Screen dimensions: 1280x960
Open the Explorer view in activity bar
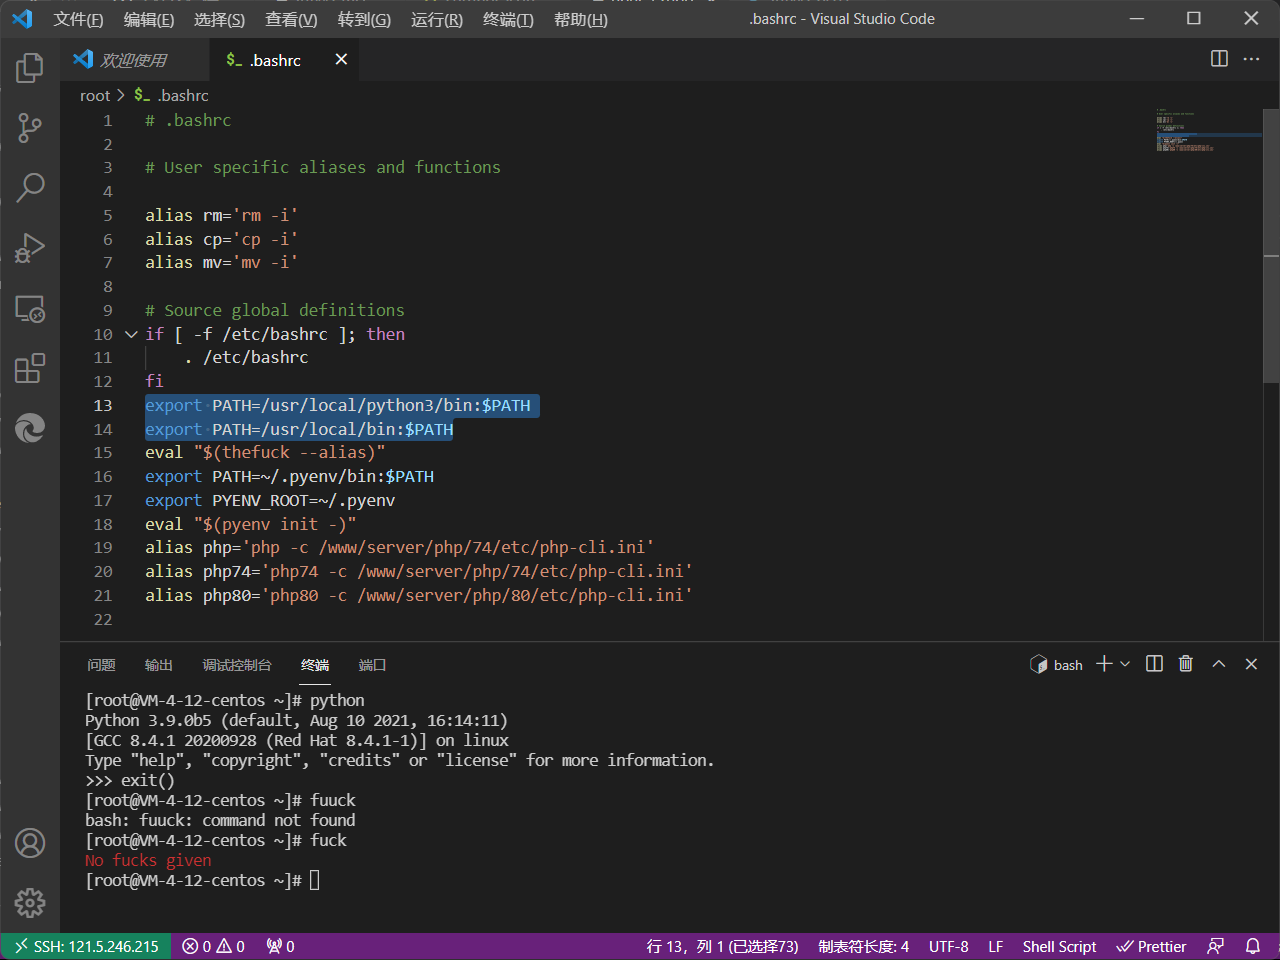coord(30,68)
